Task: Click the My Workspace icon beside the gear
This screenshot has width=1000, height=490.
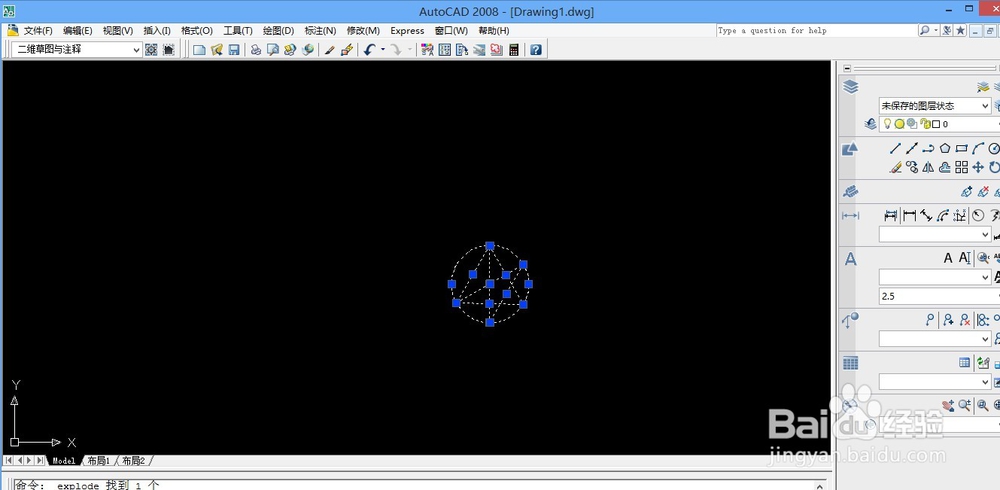Action: (x=168, y=50)
